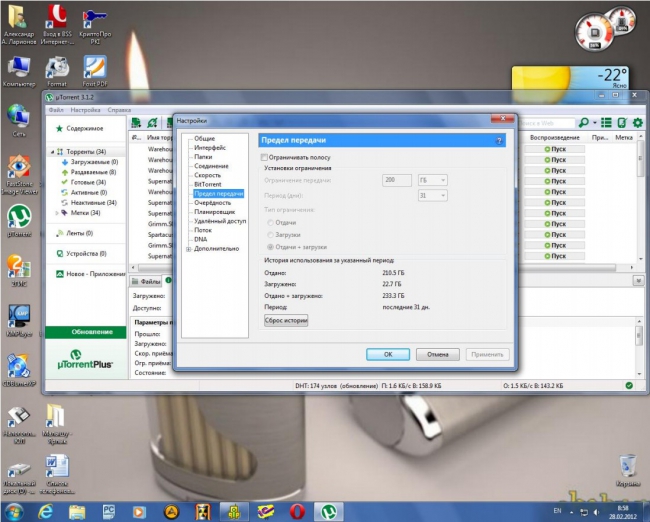Open the Компьютер desktop icon
The image size is (650, 522).
19,72
